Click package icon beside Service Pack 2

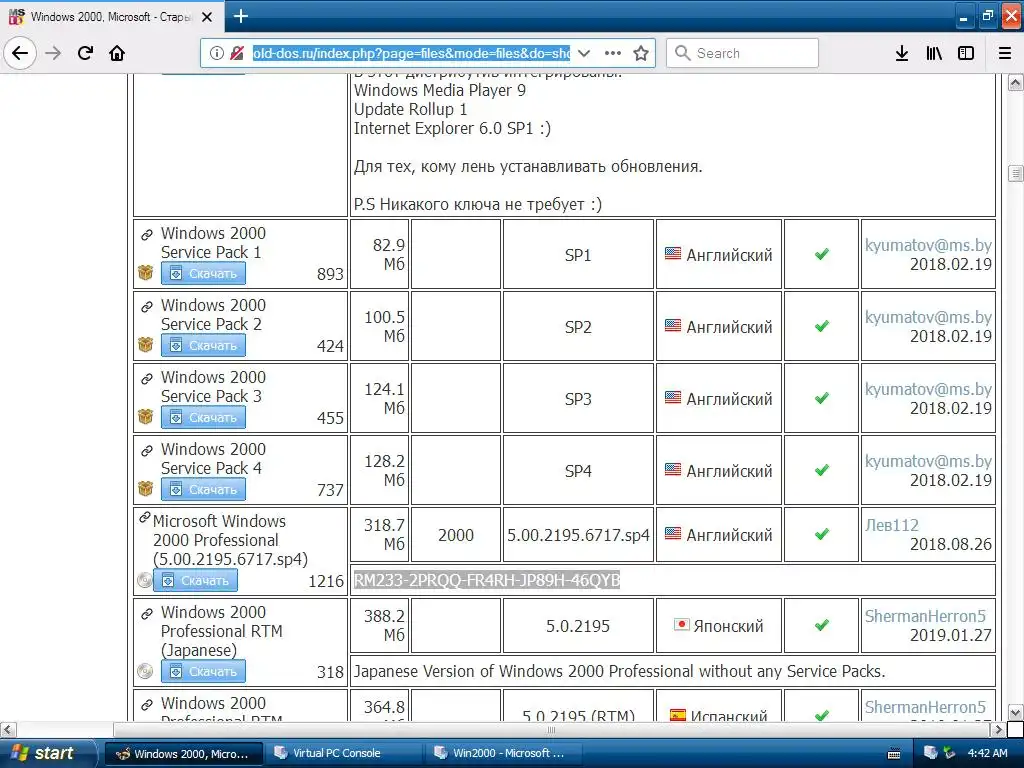145,344
